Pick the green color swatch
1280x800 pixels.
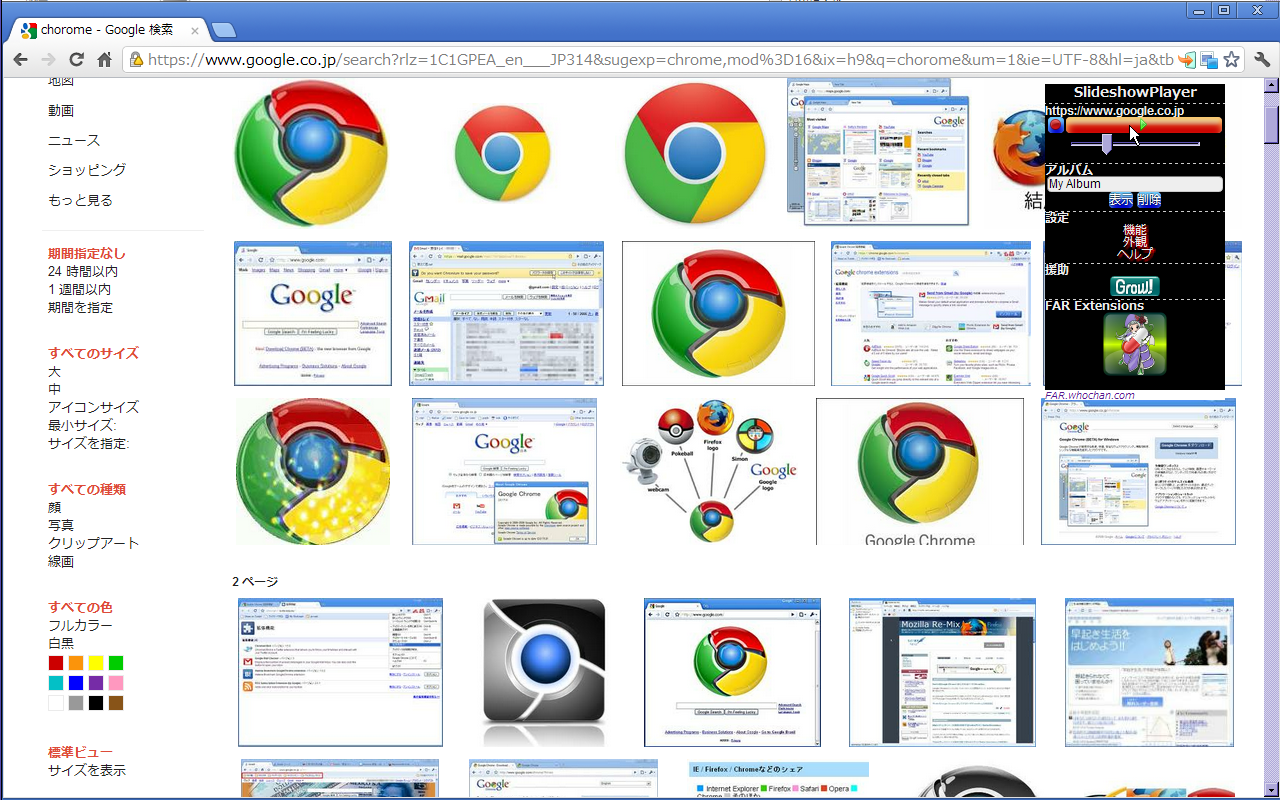[x=116, y=663]
